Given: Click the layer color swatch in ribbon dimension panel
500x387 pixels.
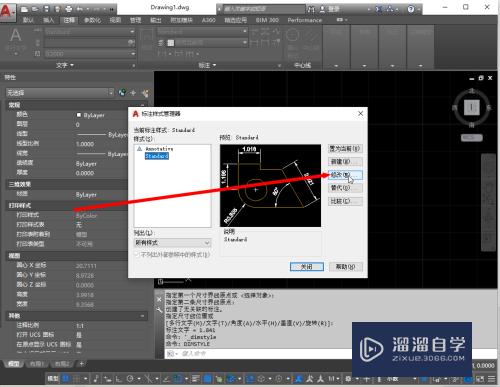Looking at the screenshot, I should [170, 43].
